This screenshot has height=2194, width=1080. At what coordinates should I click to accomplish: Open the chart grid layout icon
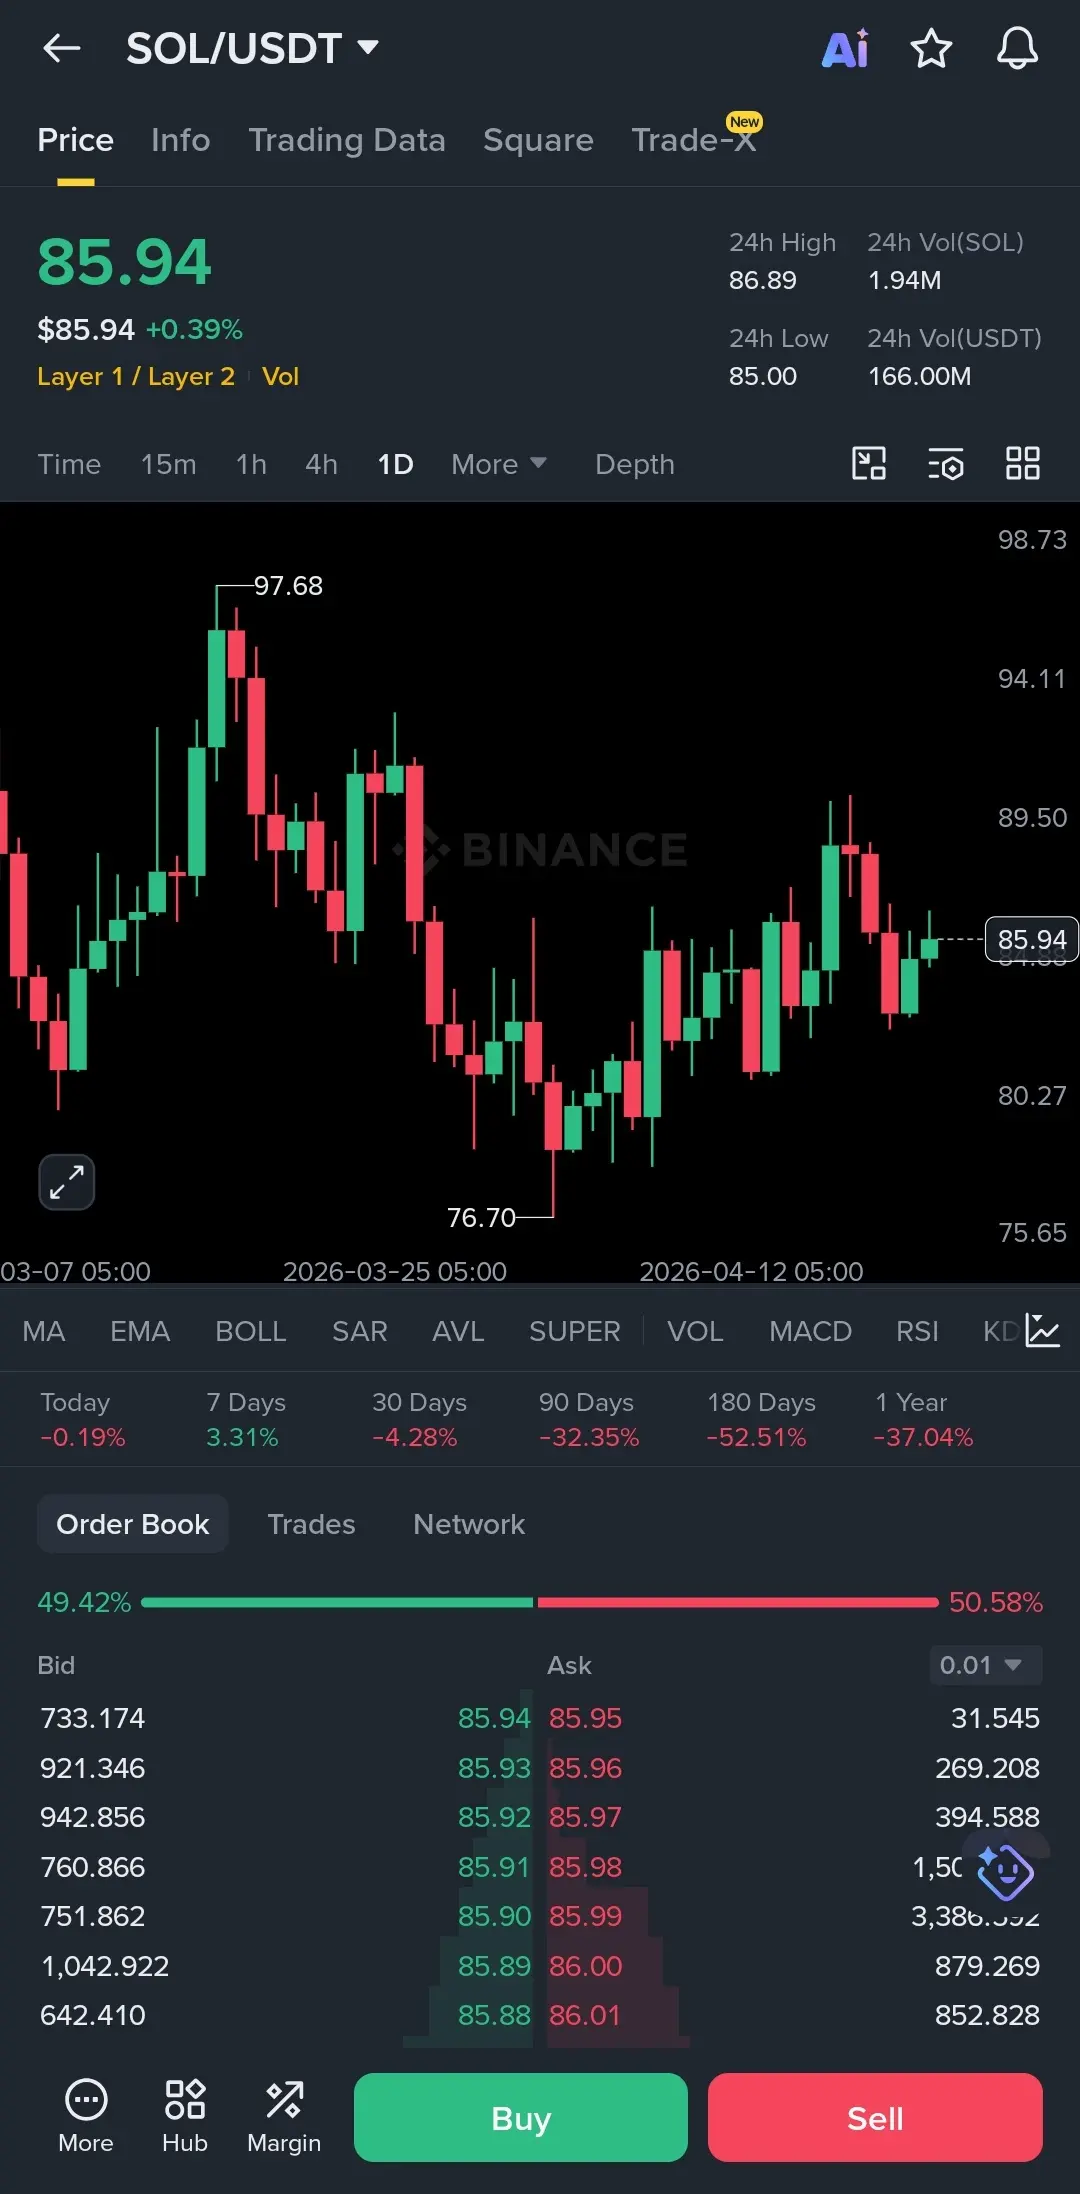[x=1023, y=464]
